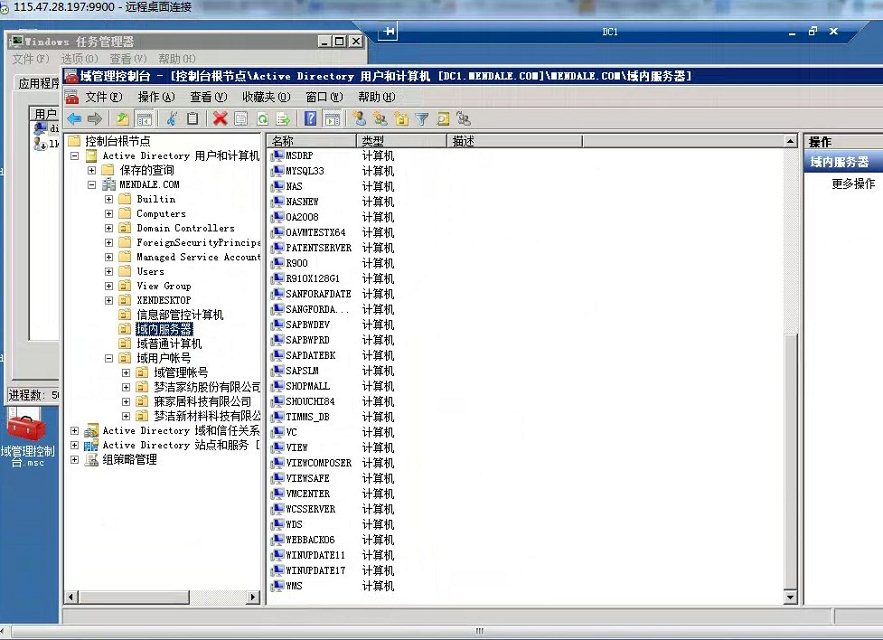Click the computer icon beside MSDRP
The width and height of the screenshot is (883, 640).
coord(277,155)
